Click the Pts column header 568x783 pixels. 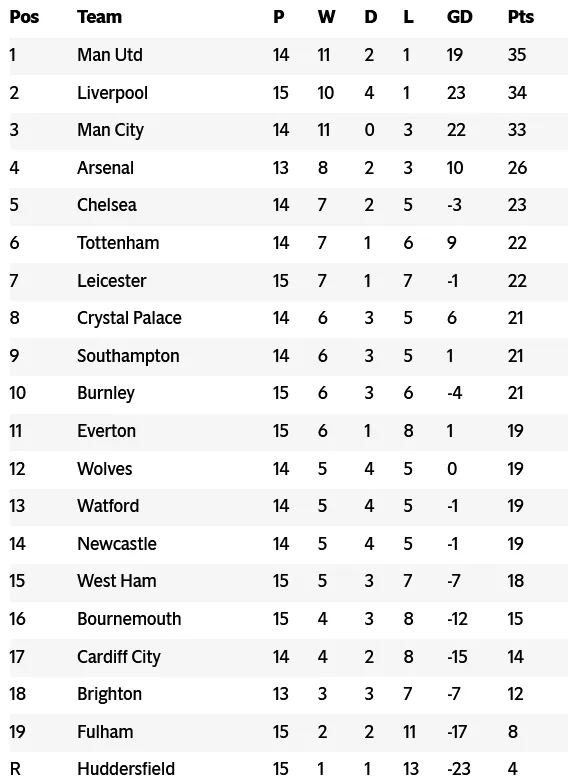coord(521,17)
